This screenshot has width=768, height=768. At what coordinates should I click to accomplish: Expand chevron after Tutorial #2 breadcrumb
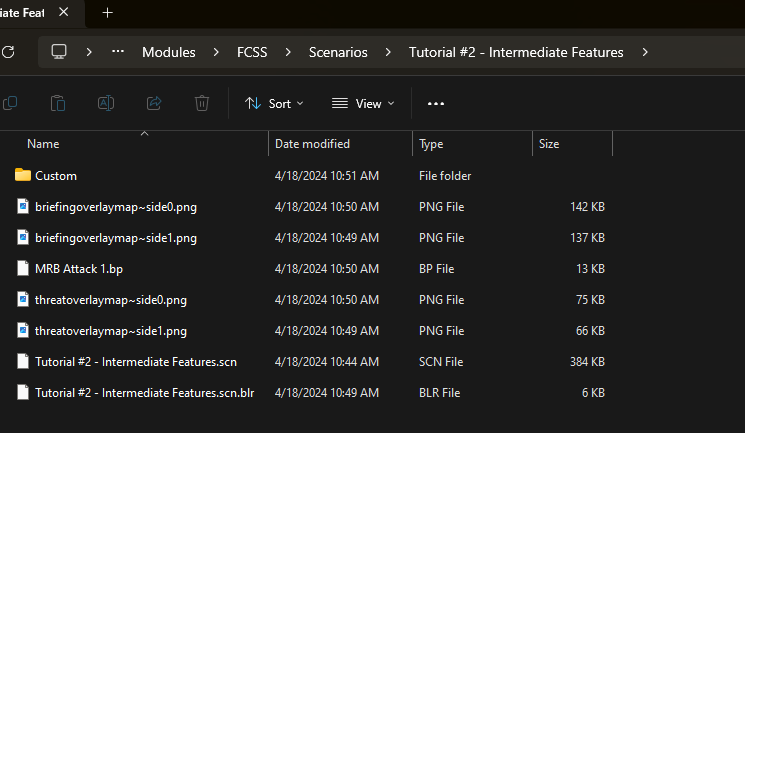645,52
